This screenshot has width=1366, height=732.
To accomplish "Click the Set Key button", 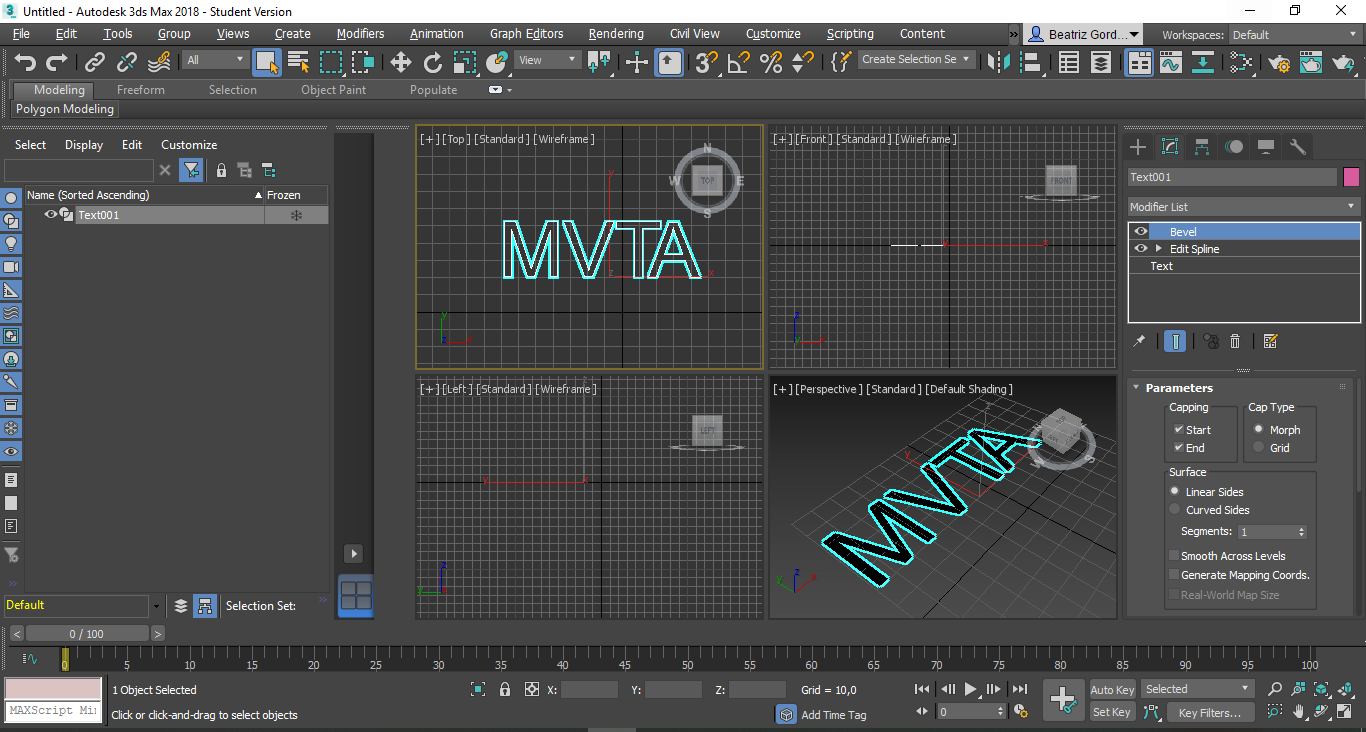I will click(x=1112, y=712).
